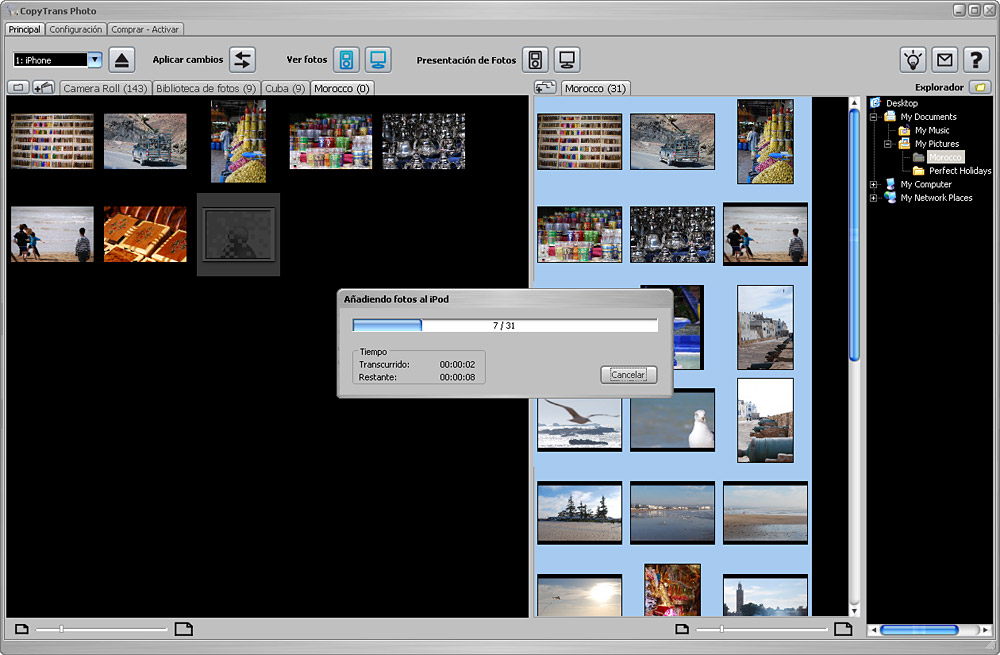Expand the My Computer tree node

point(874,184)
